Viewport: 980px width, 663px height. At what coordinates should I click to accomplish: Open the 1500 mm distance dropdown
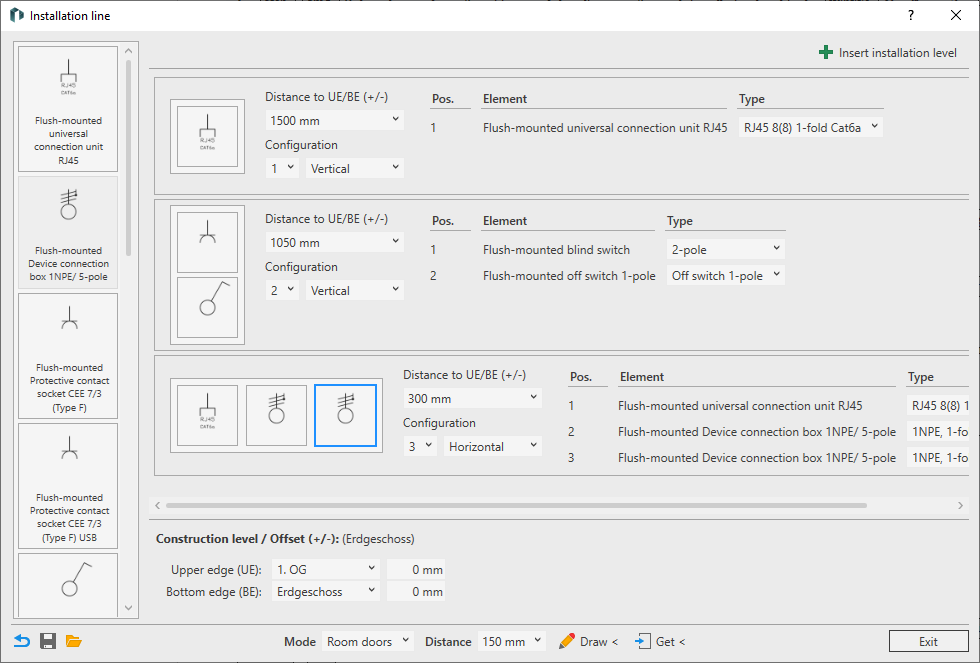coord(334,120)
